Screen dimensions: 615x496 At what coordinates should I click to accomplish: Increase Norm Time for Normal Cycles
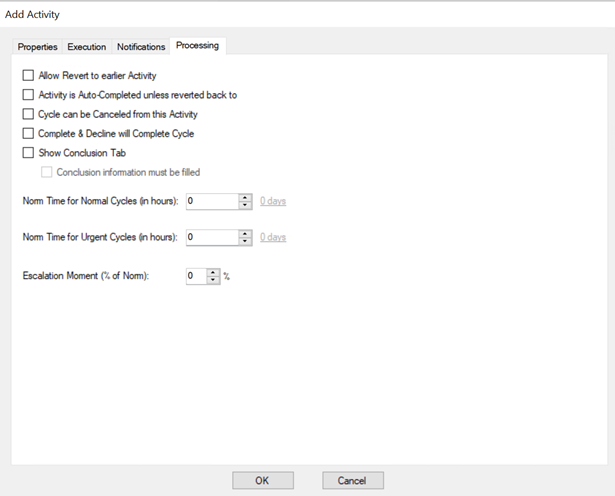(245, 197)
